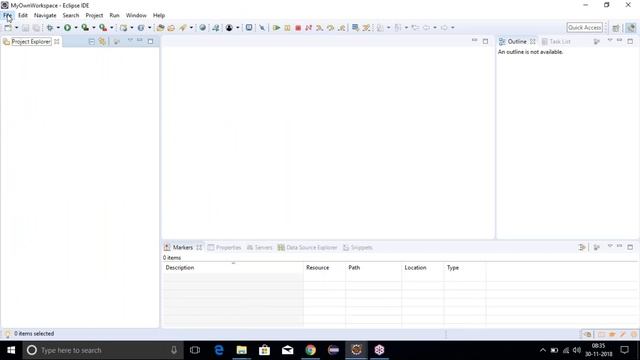Click the Search flashlight icon
The height and width of the screenshot is (360, 640).
183,28
